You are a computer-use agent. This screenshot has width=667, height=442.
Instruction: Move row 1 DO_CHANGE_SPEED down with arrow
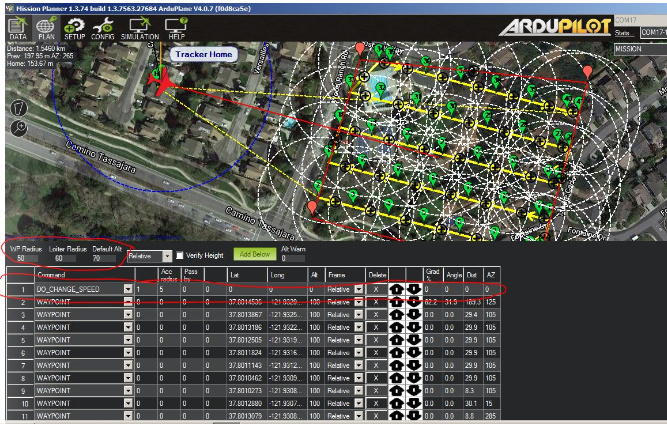(x=414, y=289)
